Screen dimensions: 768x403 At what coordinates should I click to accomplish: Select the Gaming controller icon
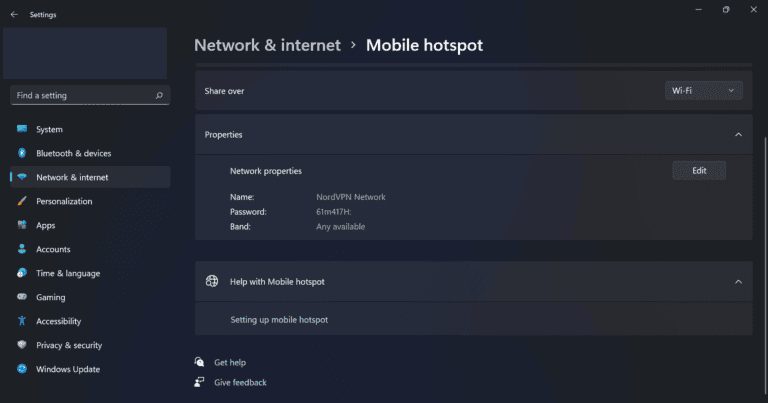tap(22, 297)
